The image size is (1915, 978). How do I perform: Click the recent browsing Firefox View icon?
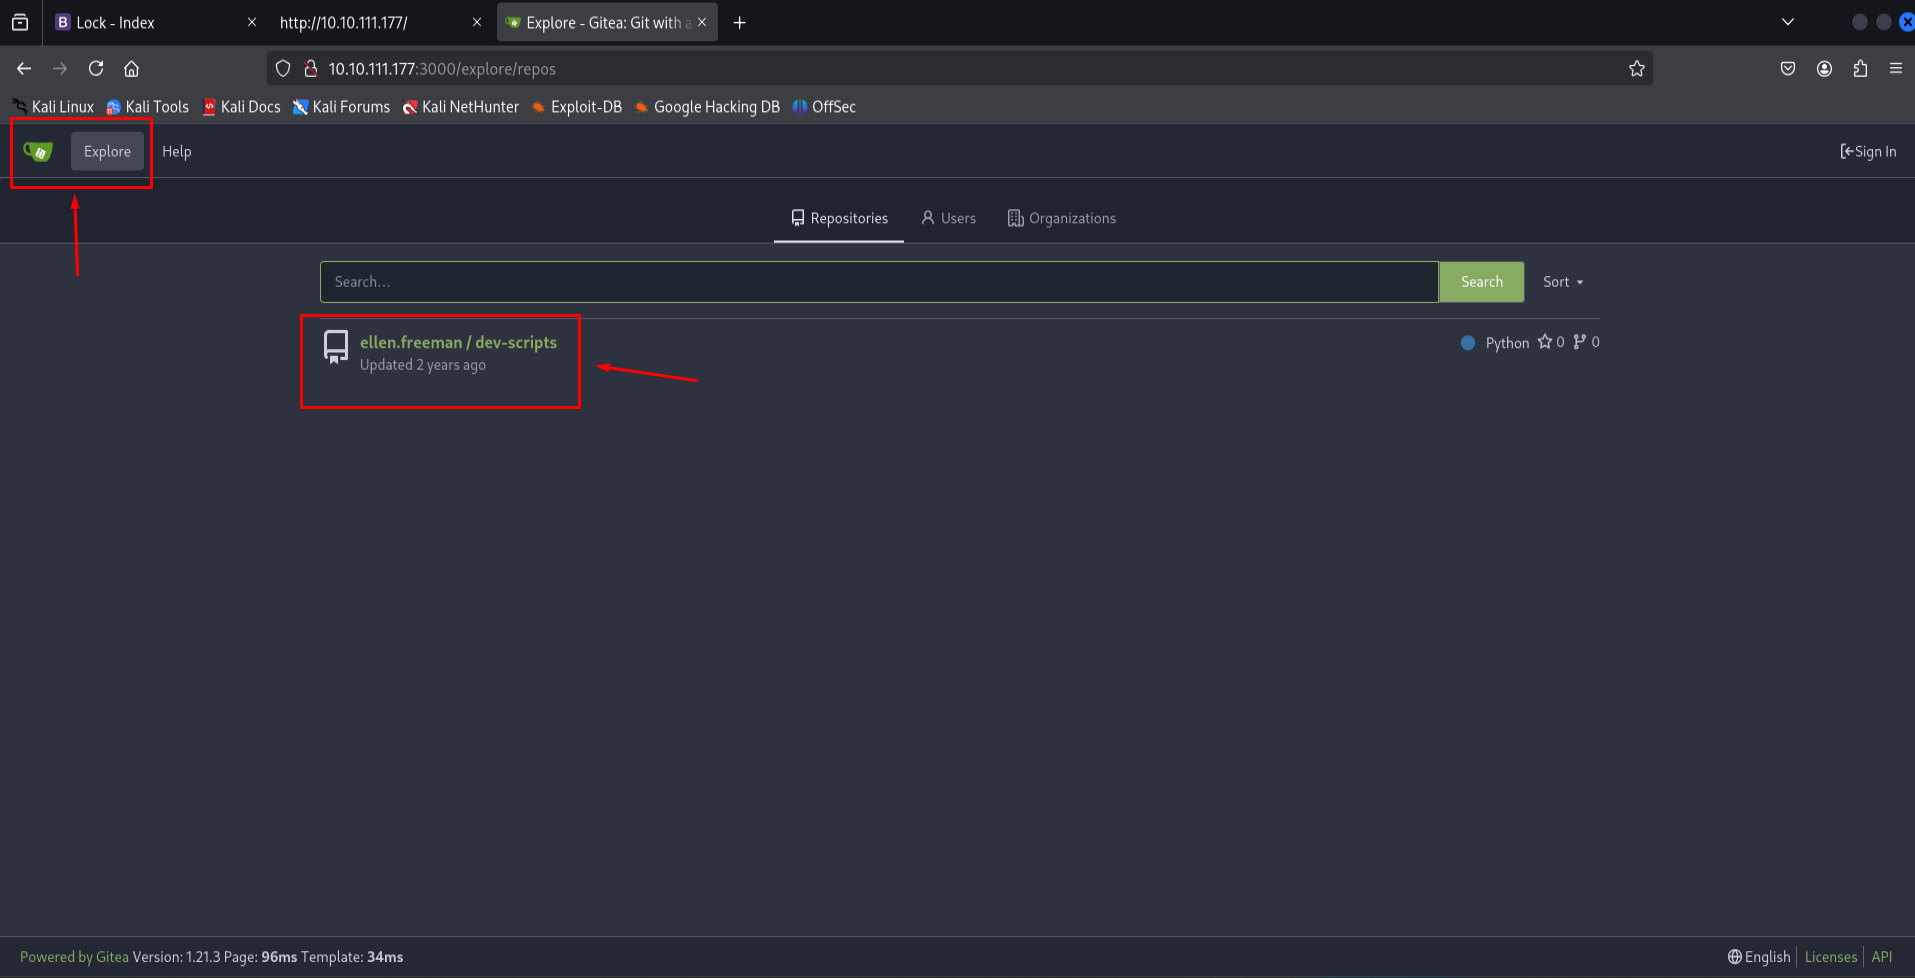tap(20, 22)
